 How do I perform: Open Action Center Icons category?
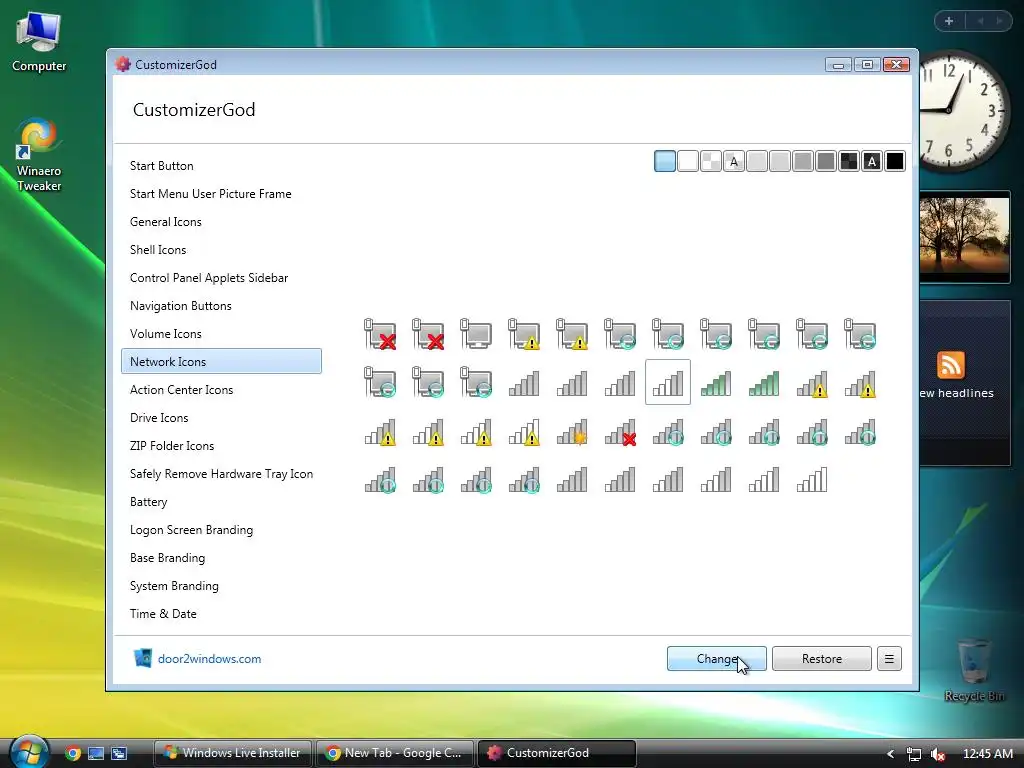221,390
